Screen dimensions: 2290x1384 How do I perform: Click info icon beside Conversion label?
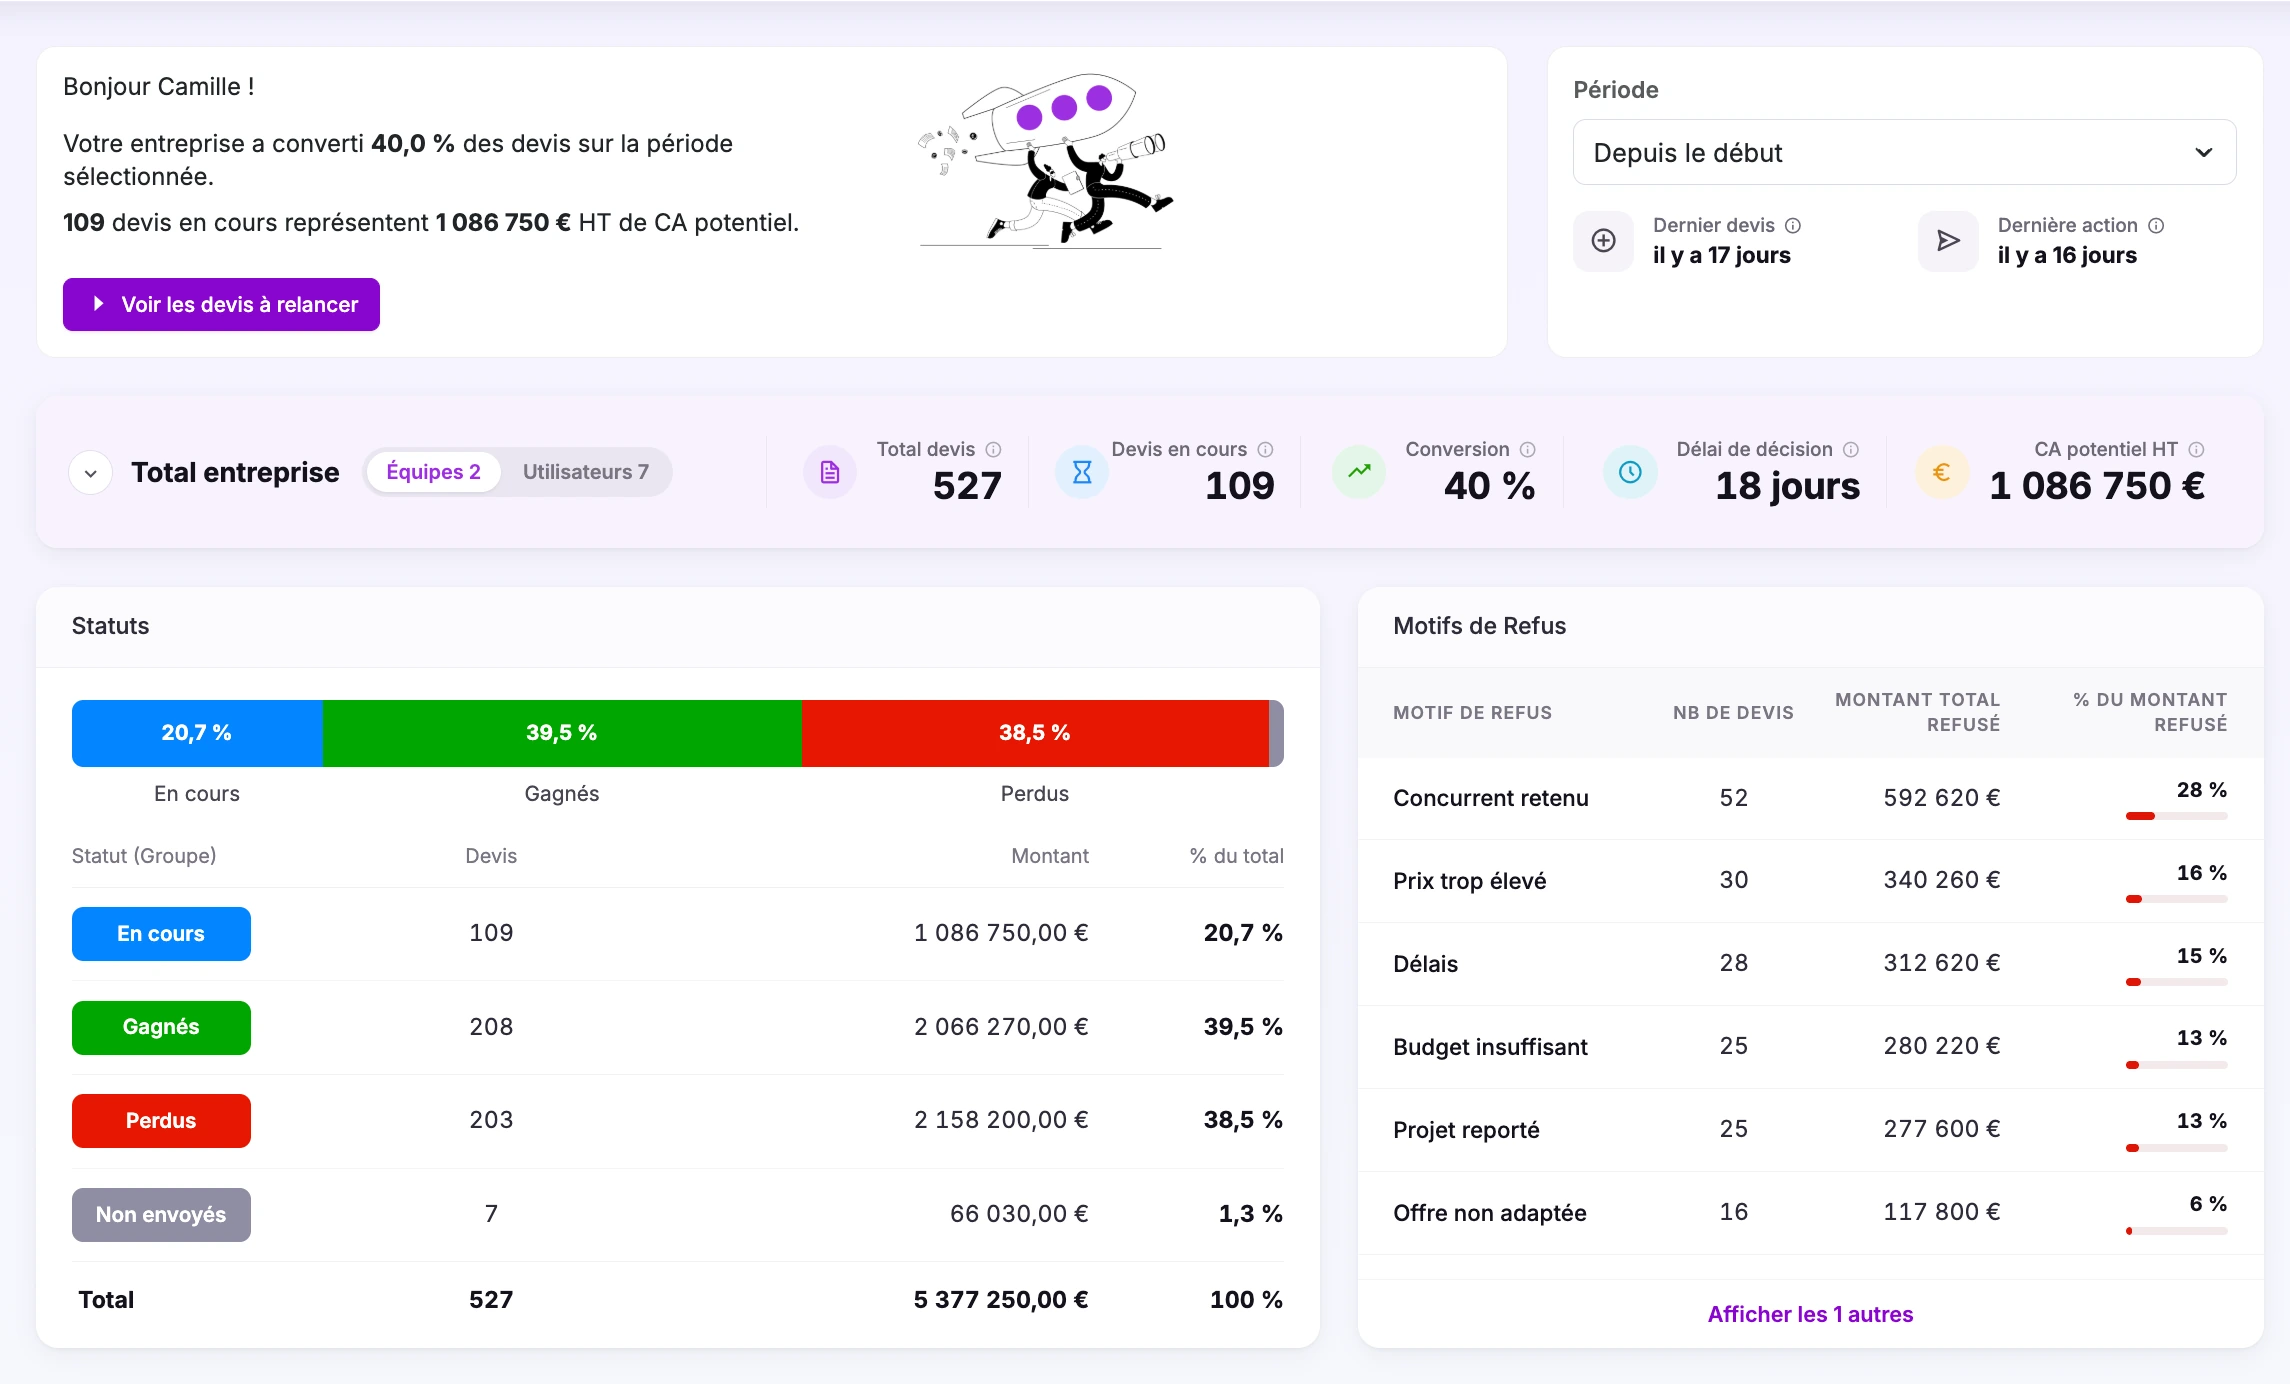coord(1528,450)
